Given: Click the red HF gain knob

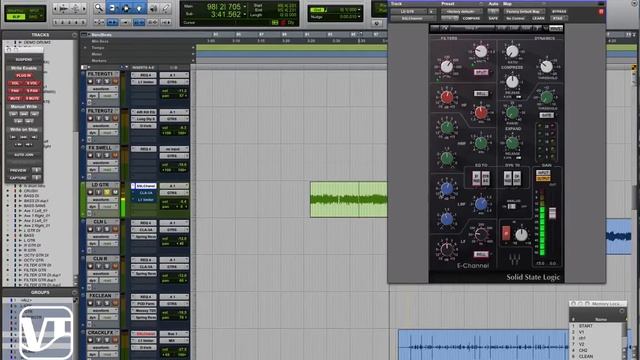Looking at the screenshot, I should pos(447,97).
